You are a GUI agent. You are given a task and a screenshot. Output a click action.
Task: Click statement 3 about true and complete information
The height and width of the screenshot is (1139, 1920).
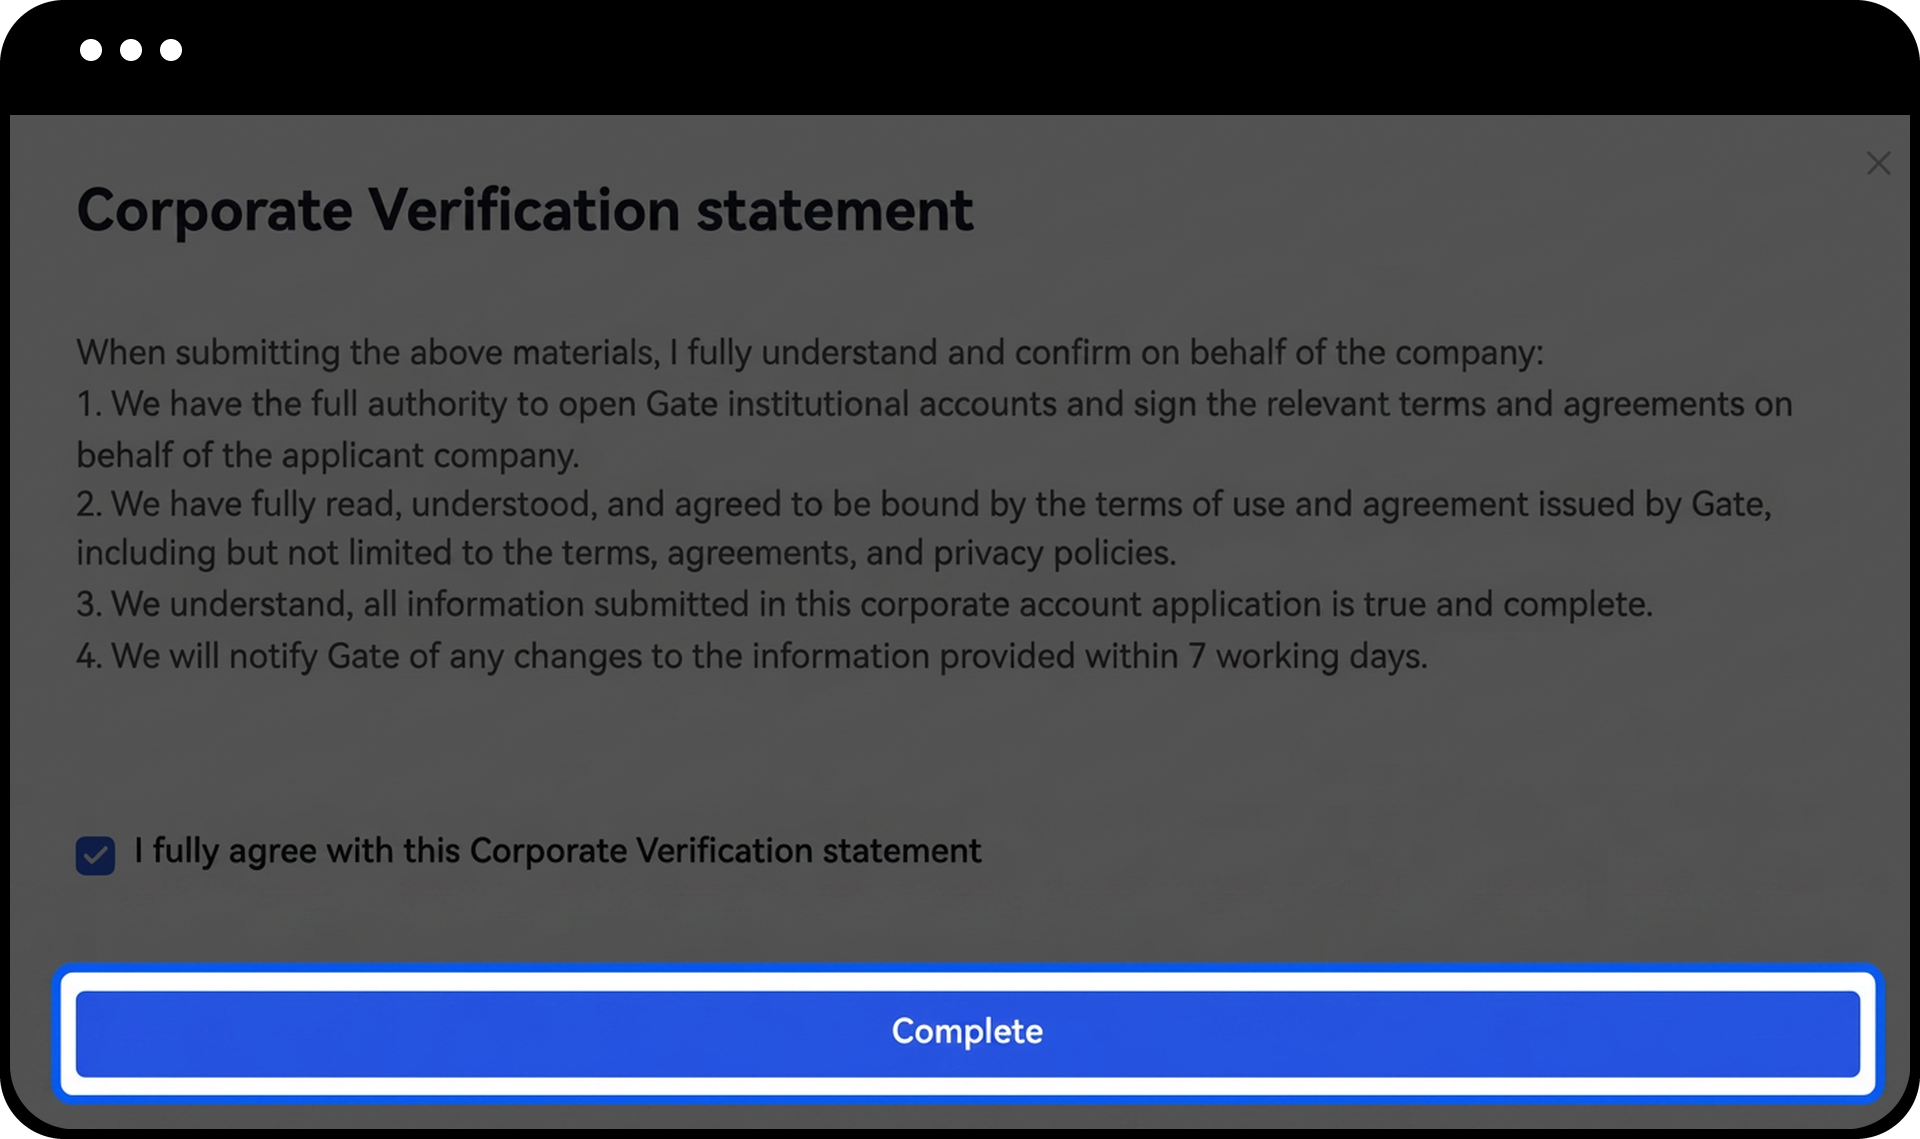864,605
